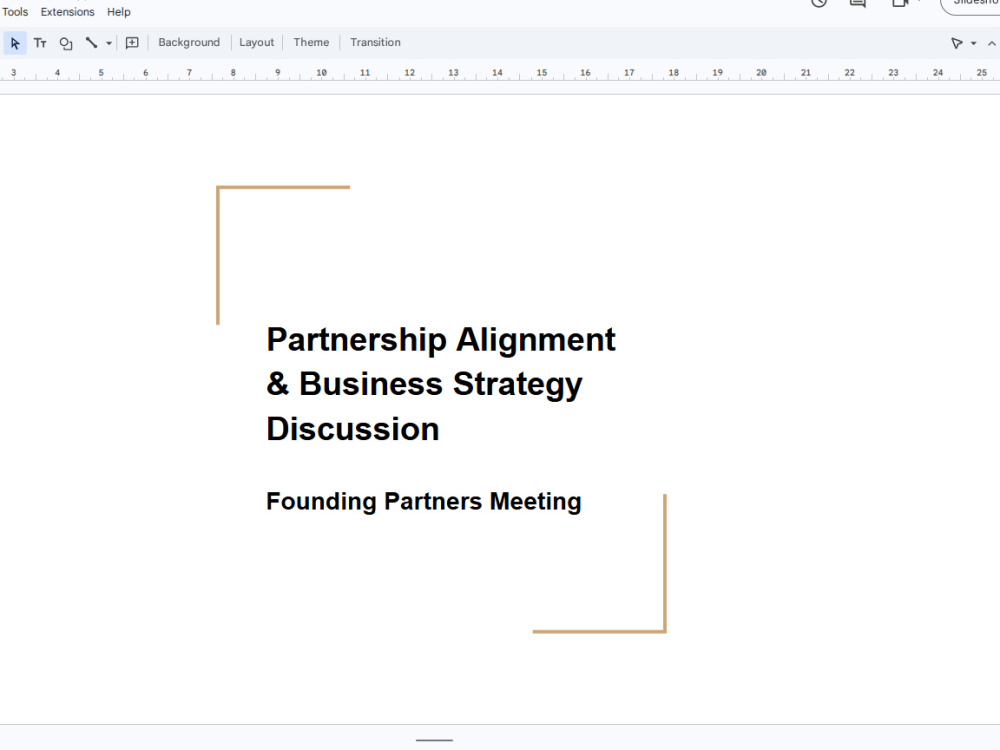Viewport: 1000px width, 750px height.
Task: Collapse the toolbar with the chevron
Action: click(x=992, y=43)
